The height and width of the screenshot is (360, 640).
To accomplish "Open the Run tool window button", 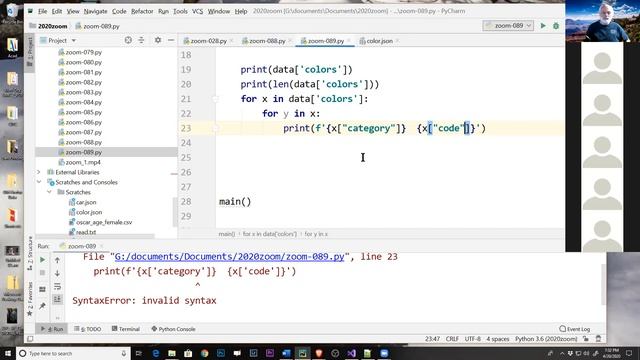I will click(x=52, y=329).
